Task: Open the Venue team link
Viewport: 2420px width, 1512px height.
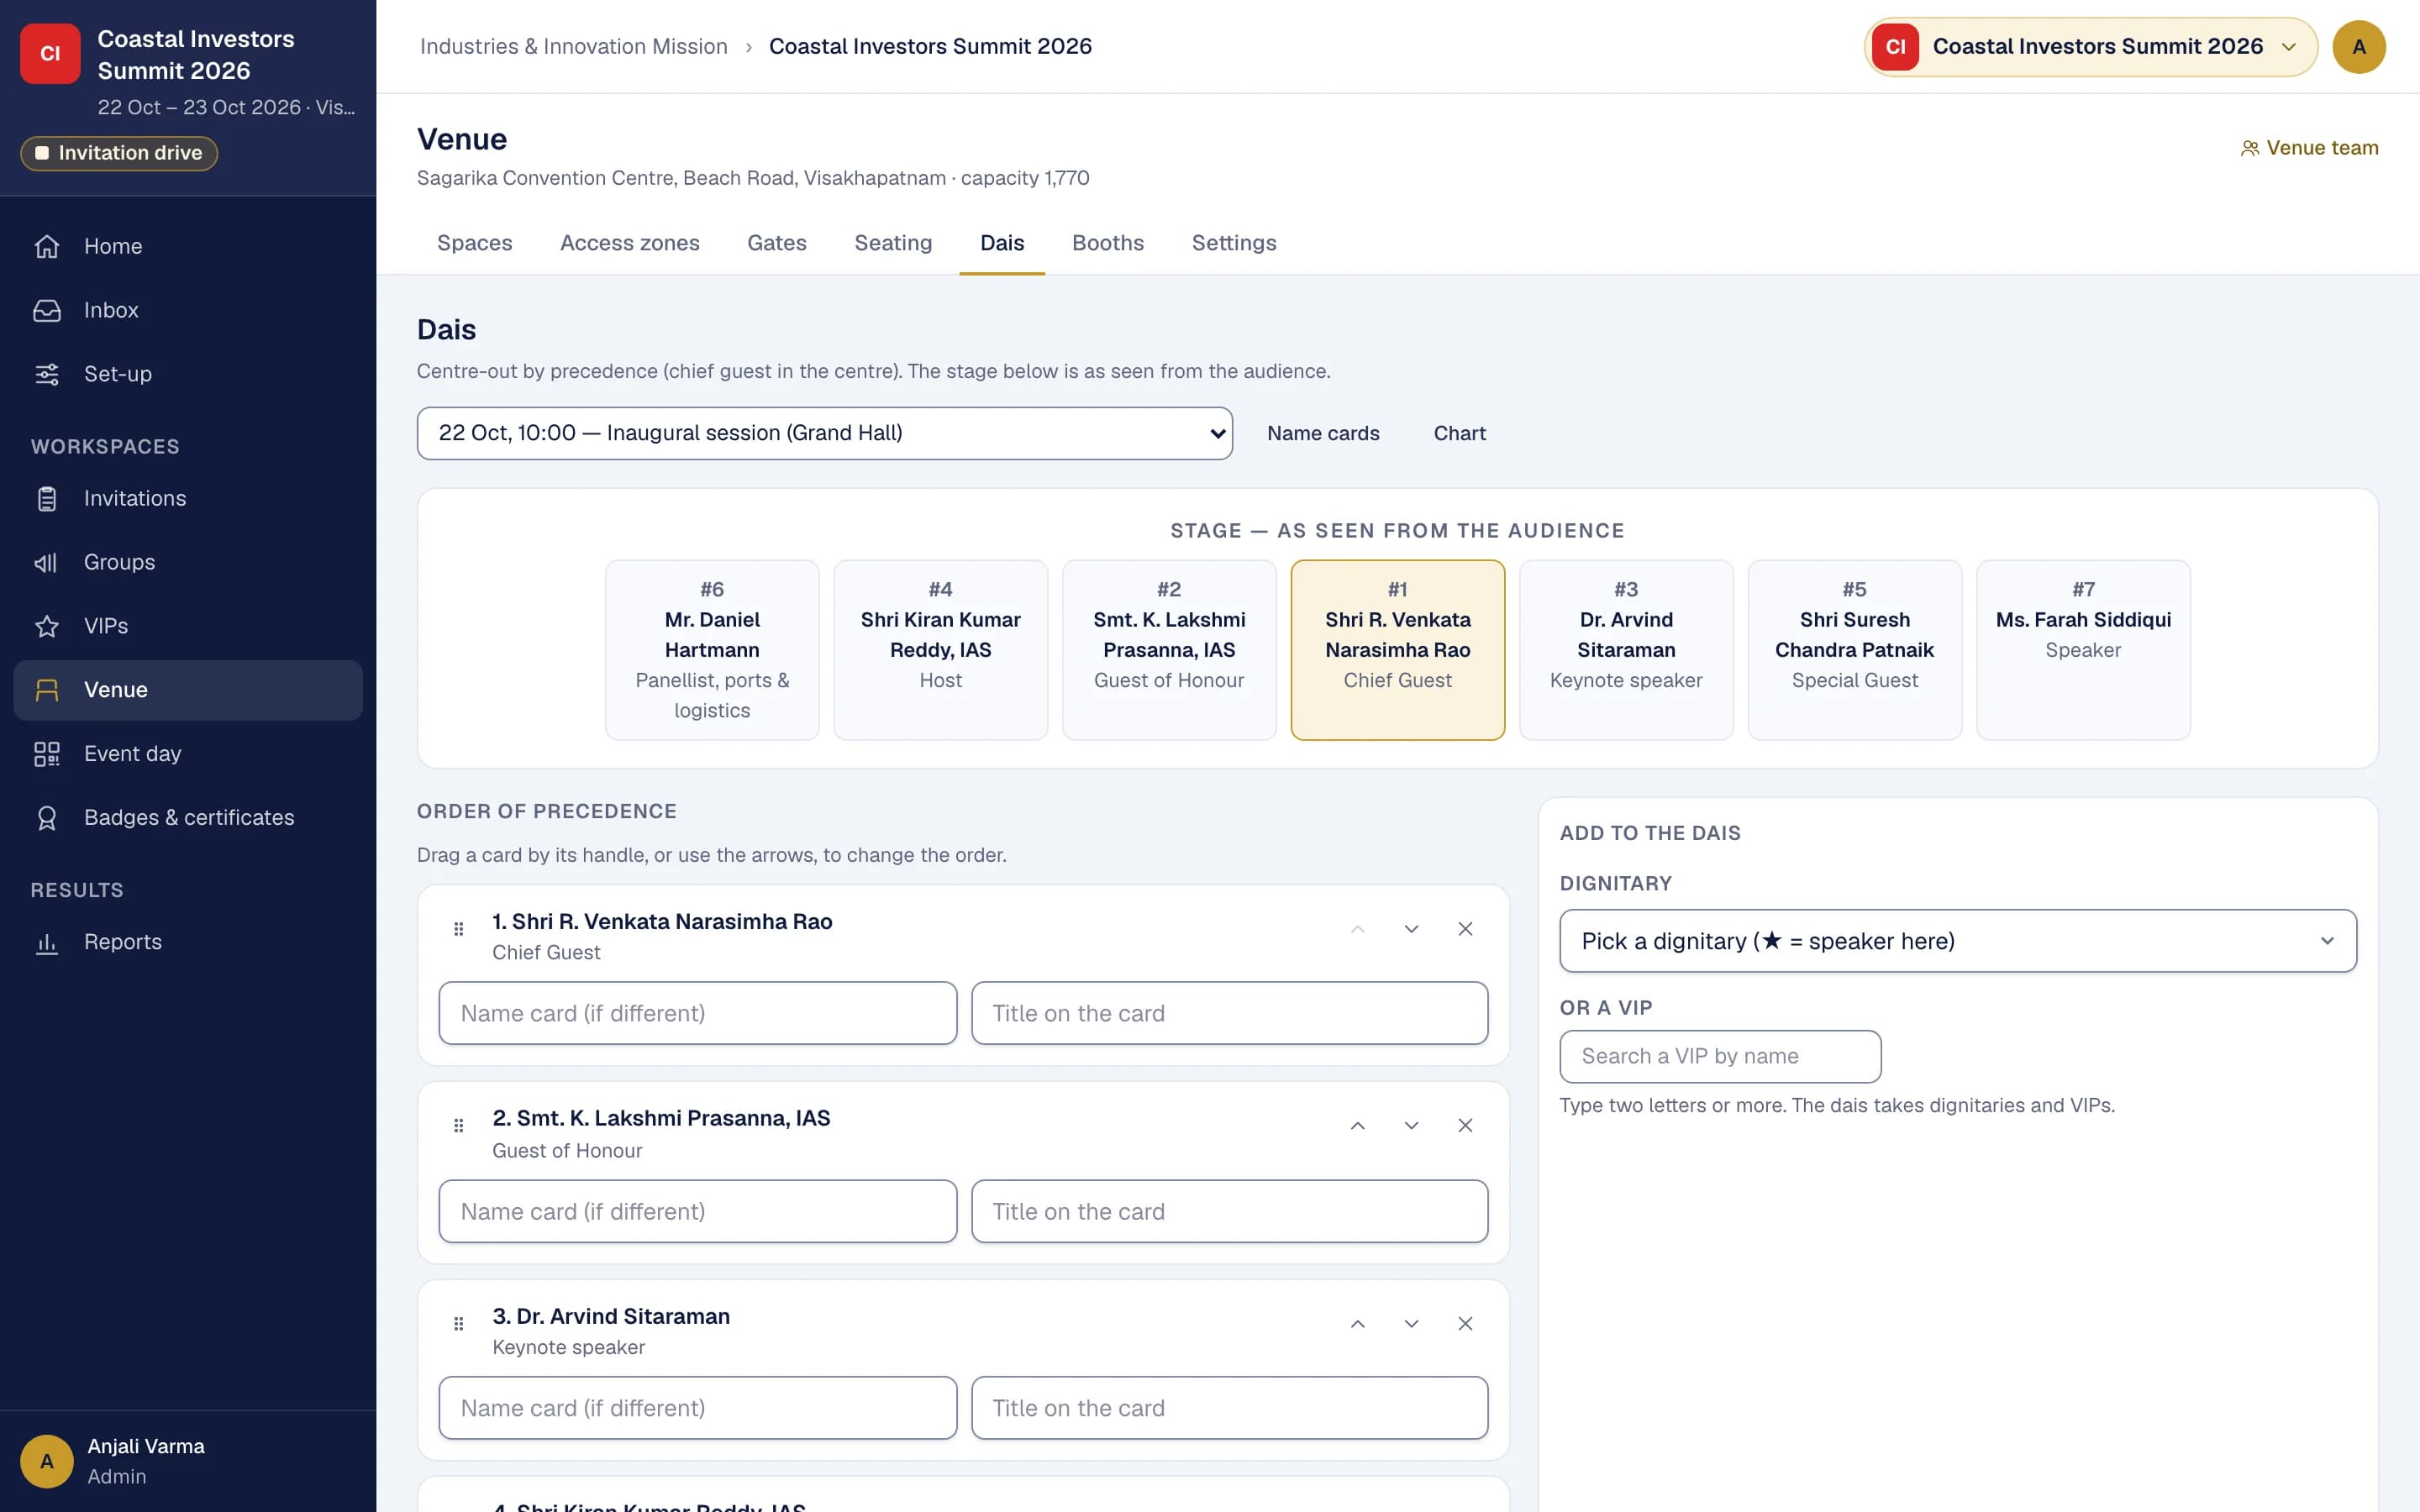Action: pos(2309,148)
